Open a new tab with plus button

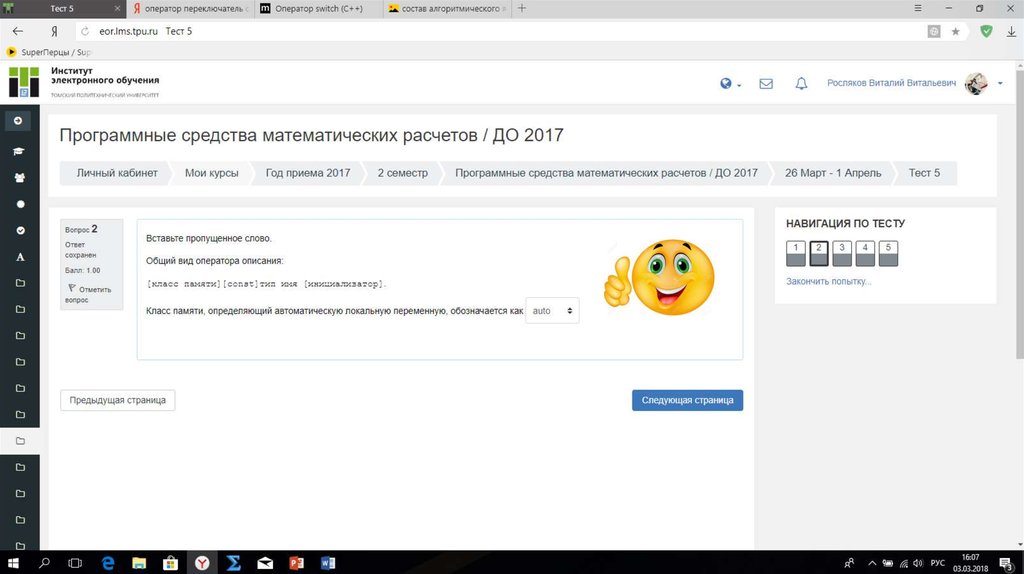(x=521, y=8)
